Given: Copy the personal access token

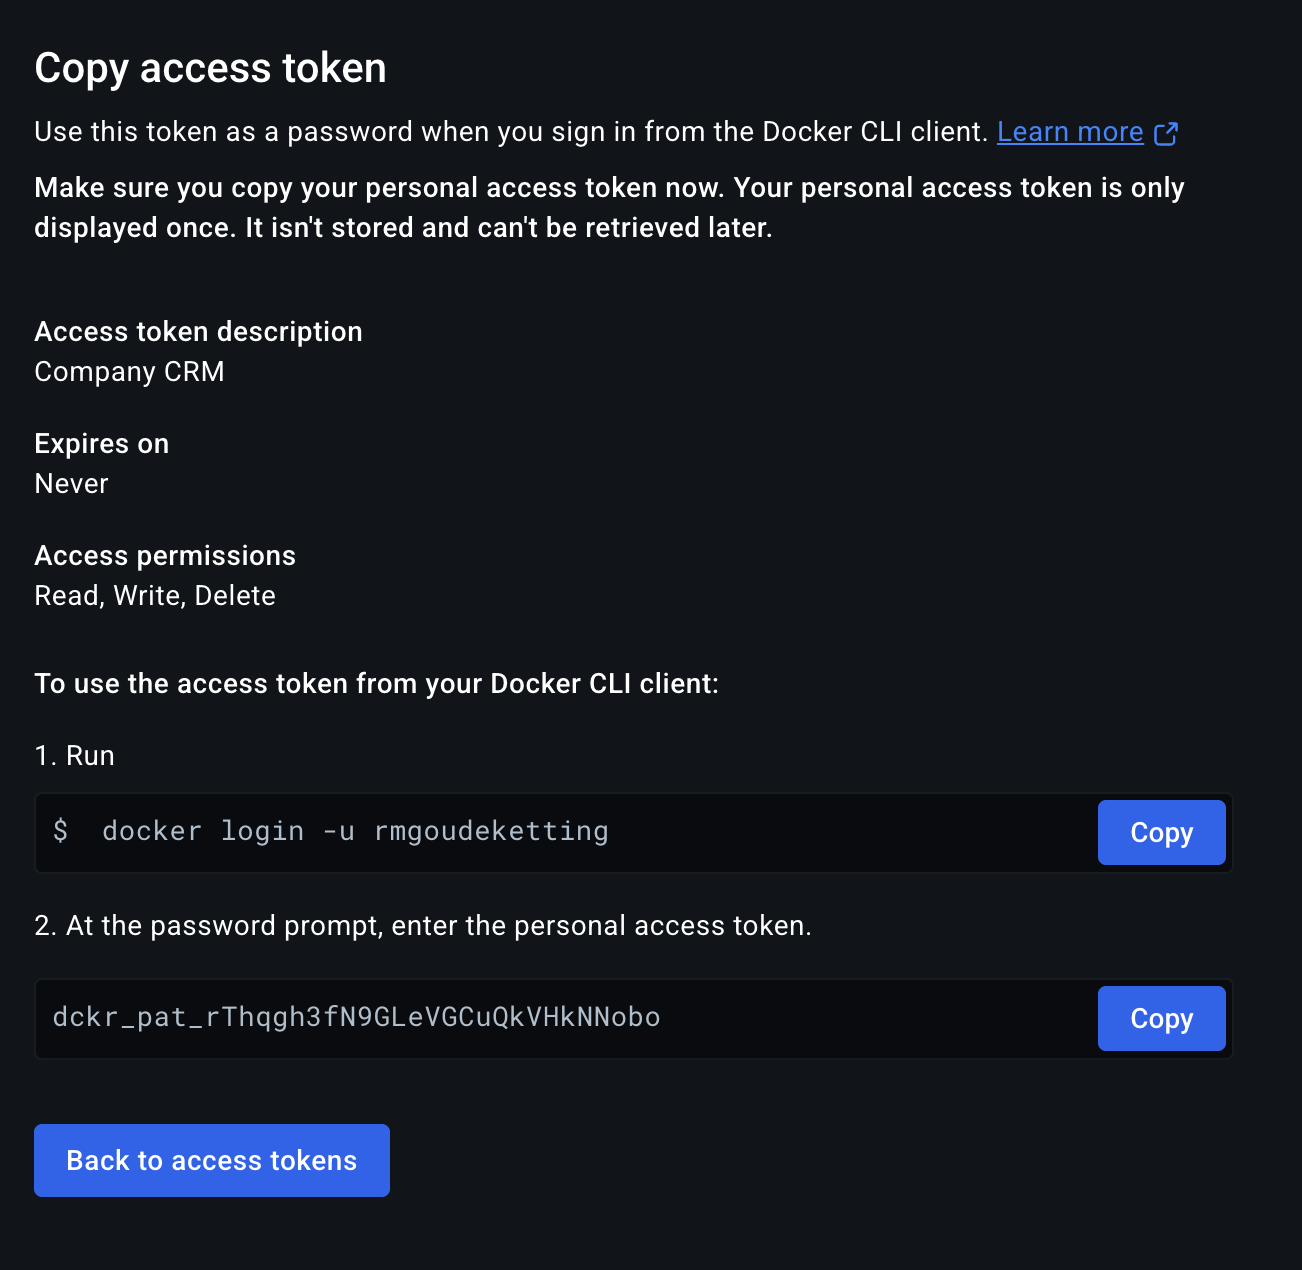Looking at the screenshot, I should (1161, 1018).
